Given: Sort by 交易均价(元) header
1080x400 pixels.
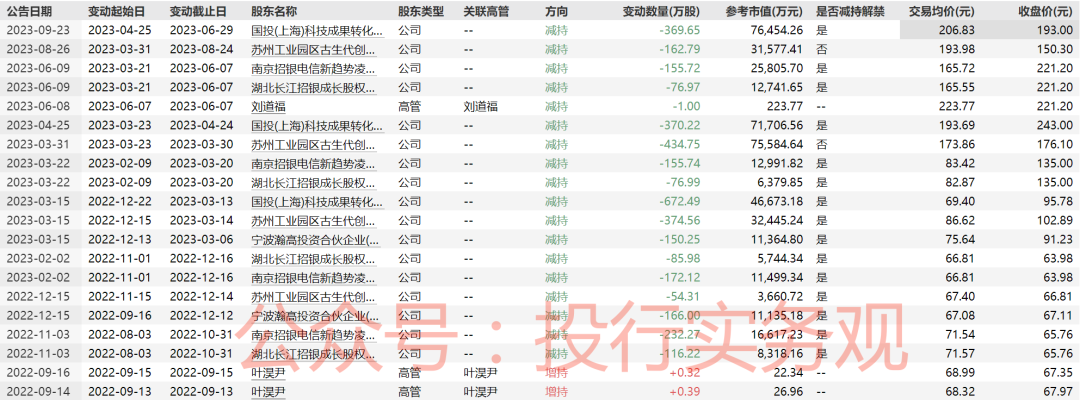Looking at the screenshot, I should coord(942,12).
